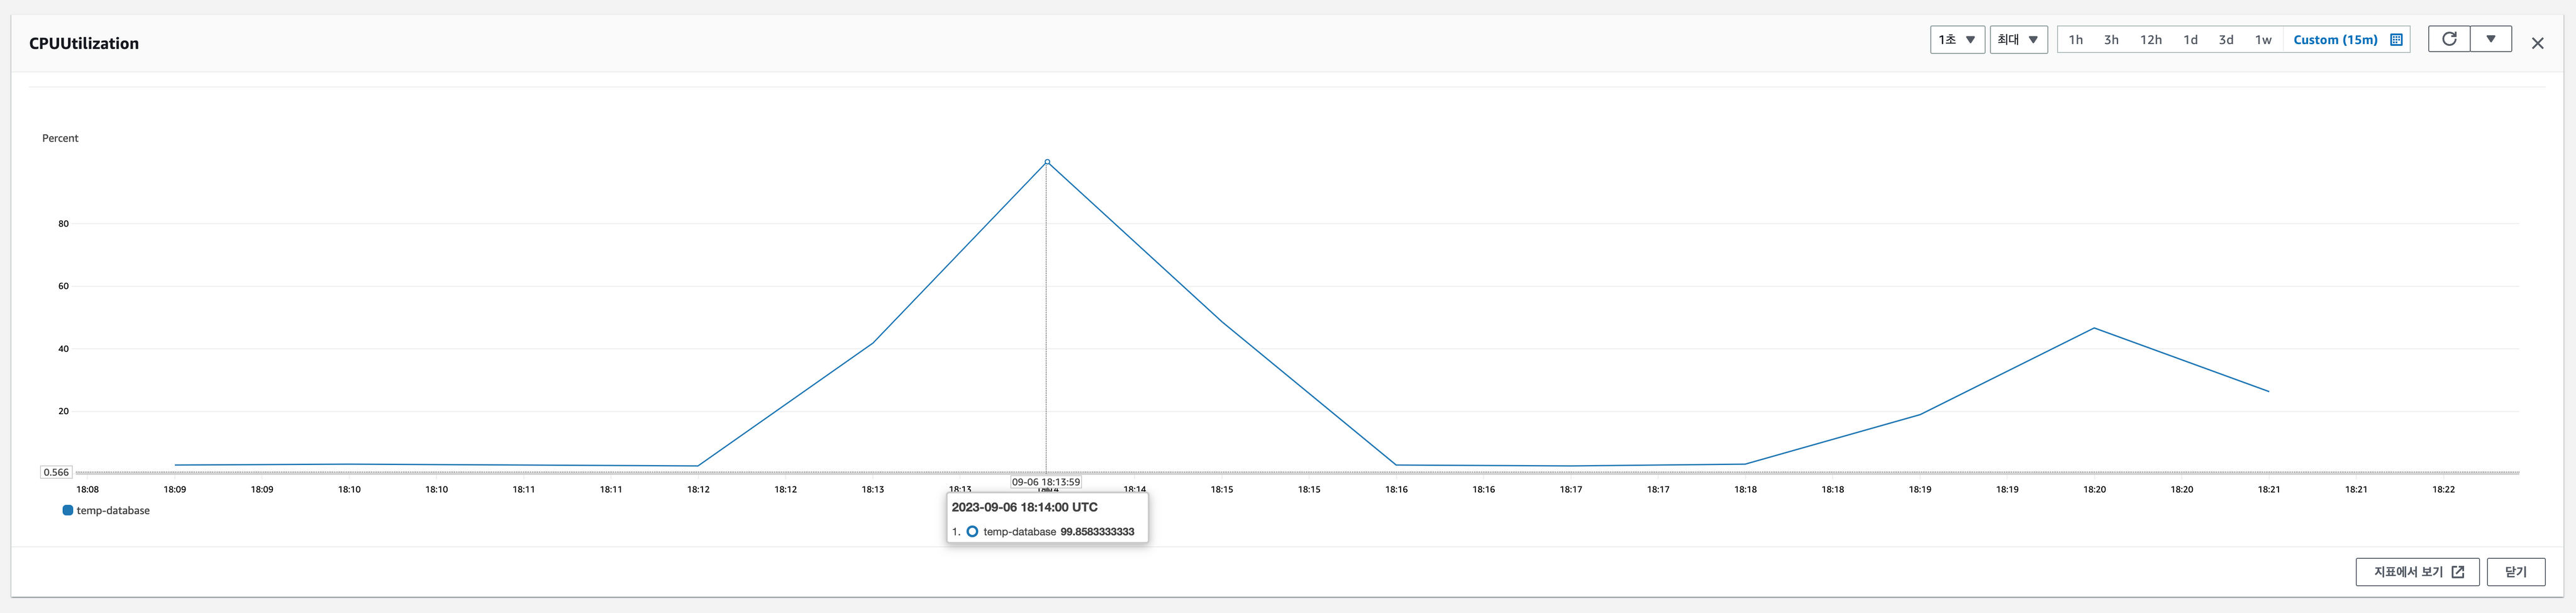Select the 1h time range

point(2076,40)
